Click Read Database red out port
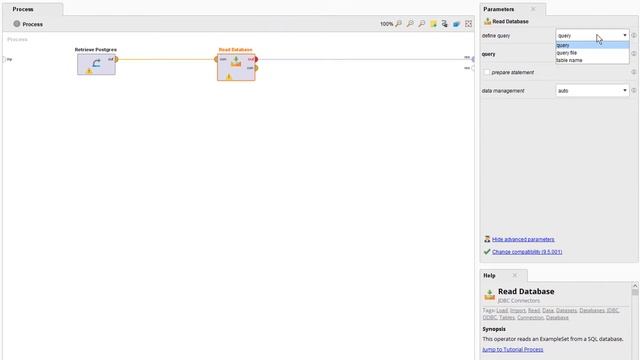 click(256, 59)
